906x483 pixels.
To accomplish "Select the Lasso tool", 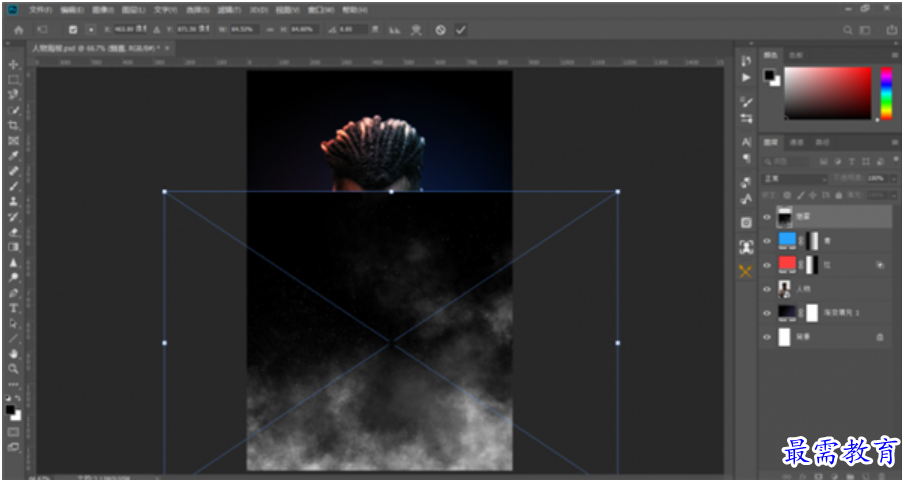I will click(x=13, y=95).
